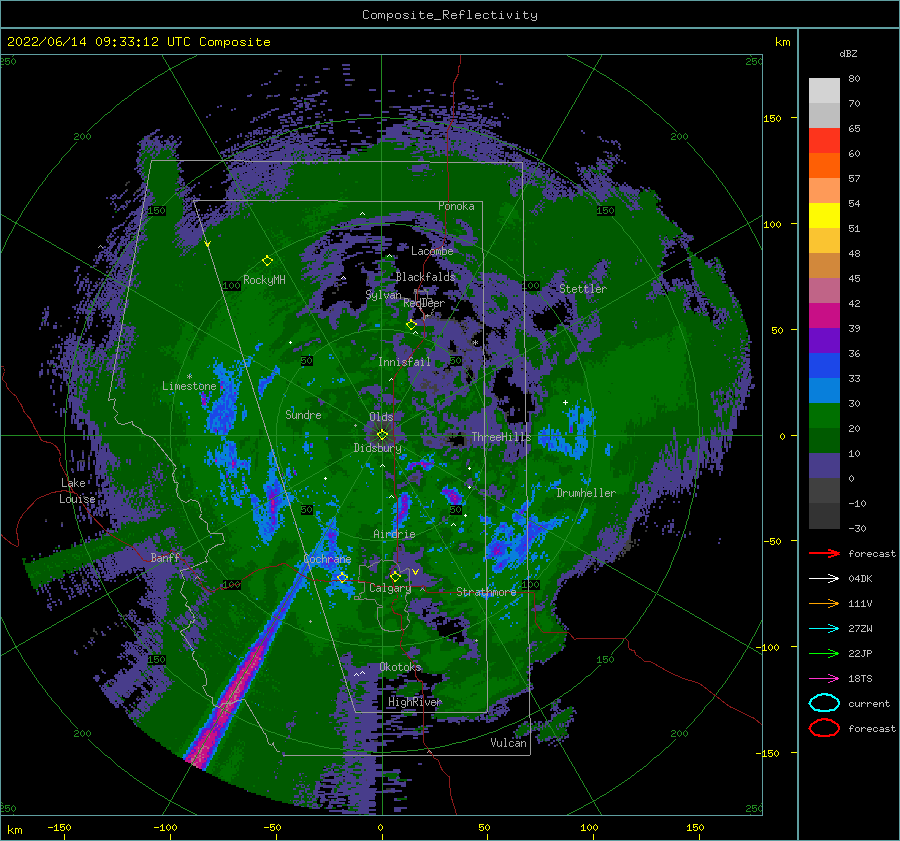Select the dark green 10-20 dBZ swatch

click(x=824, y=440)
